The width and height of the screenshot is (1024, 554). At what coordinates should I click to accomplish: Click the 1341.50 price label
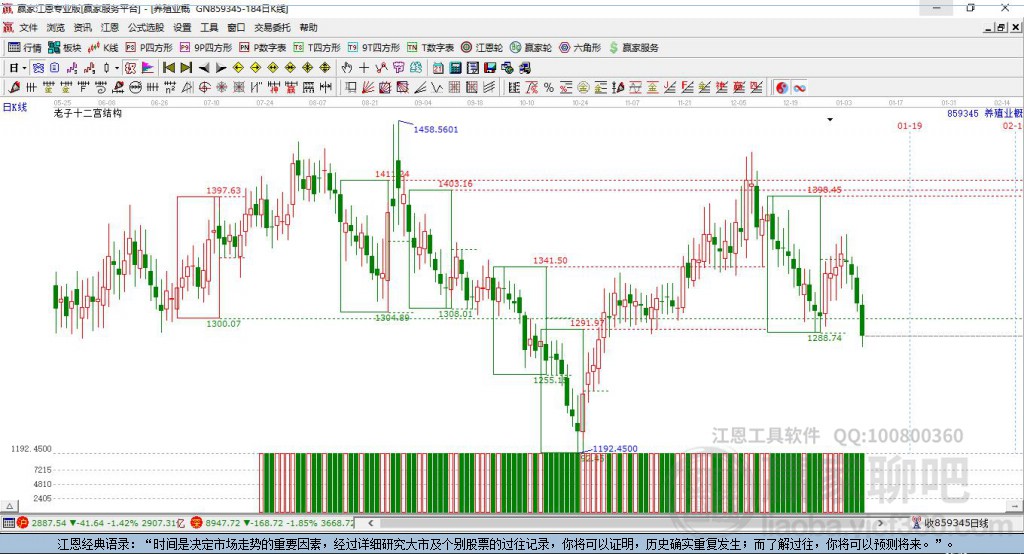pyautogui.click(x=550, y=260)
